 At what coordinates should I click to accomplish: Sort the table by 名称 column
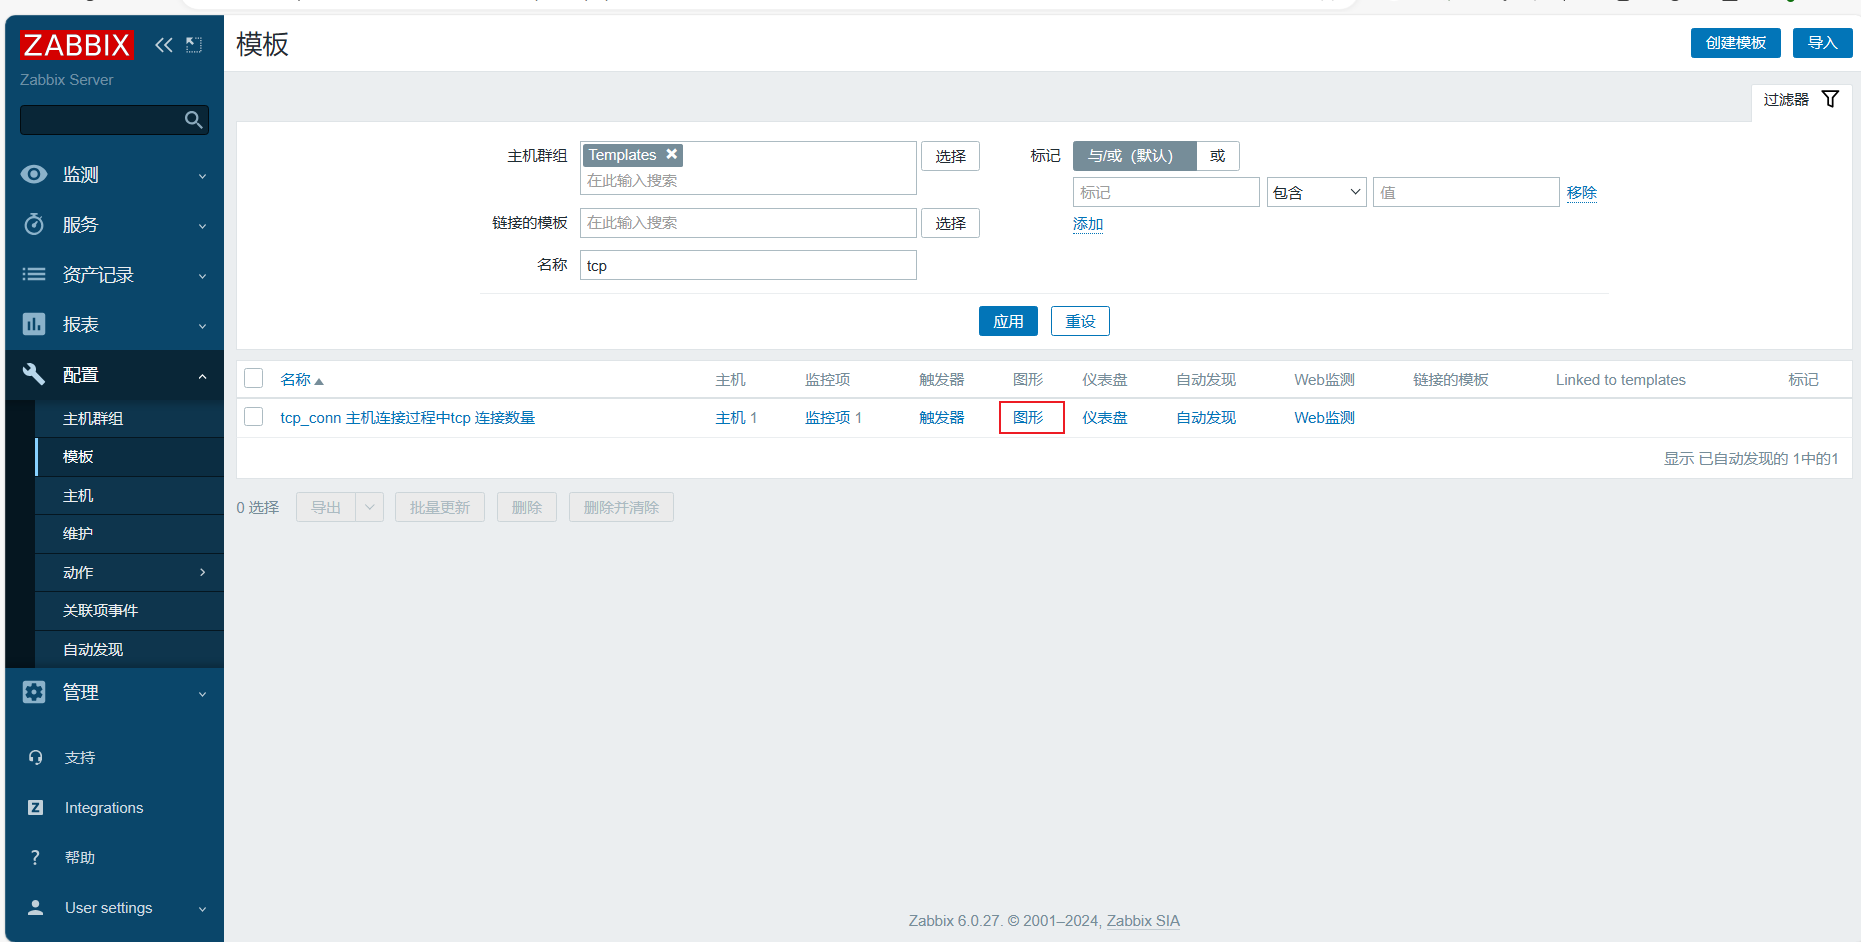point(302,379)
